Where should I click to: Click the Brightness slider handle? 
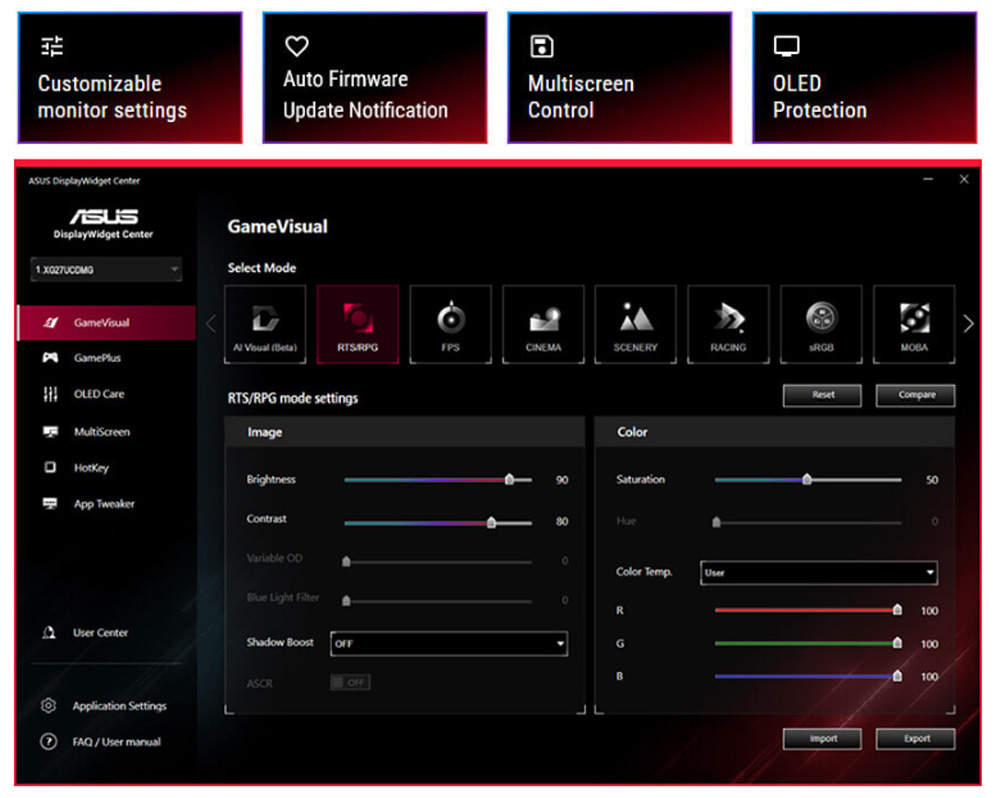tap(509, 480)
